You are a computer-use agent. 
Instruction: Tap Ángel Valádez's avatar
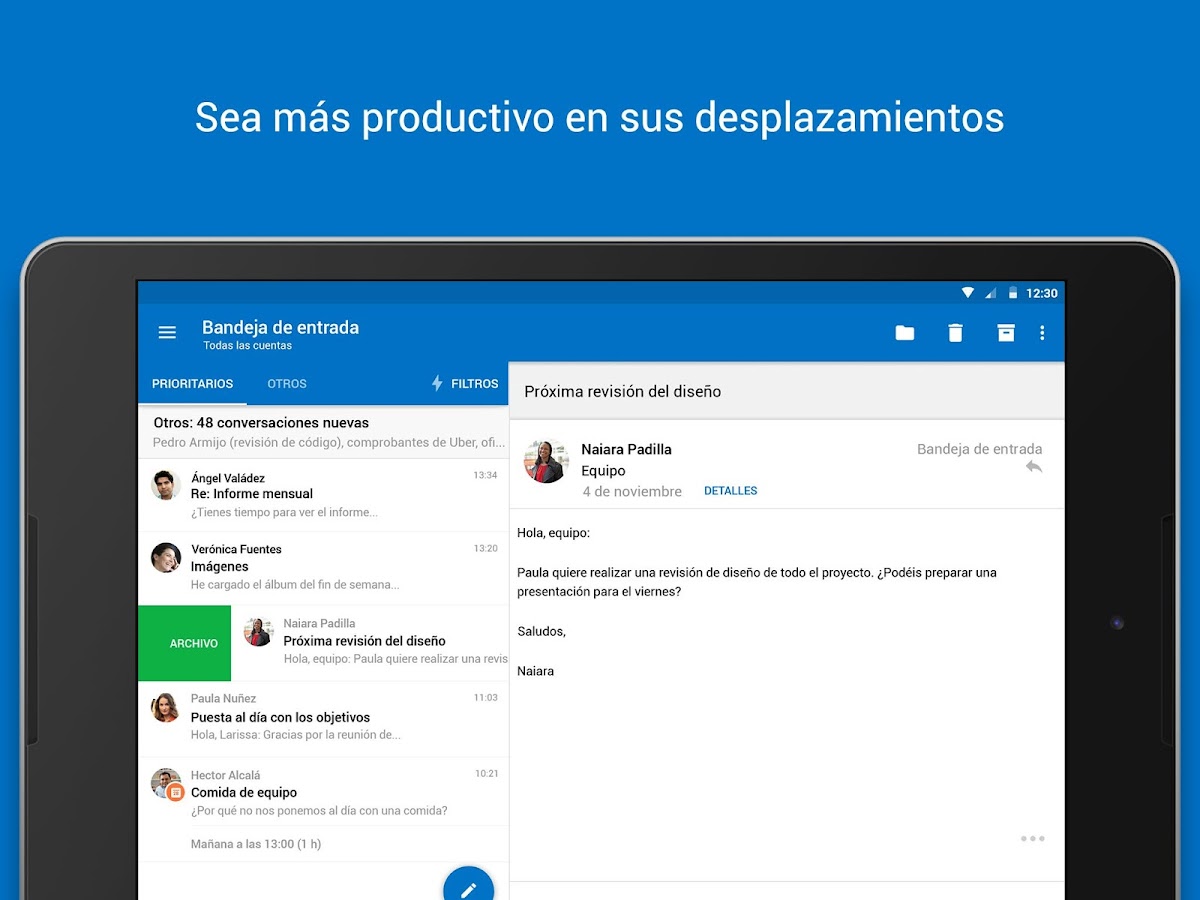click(x=165, y=485)
